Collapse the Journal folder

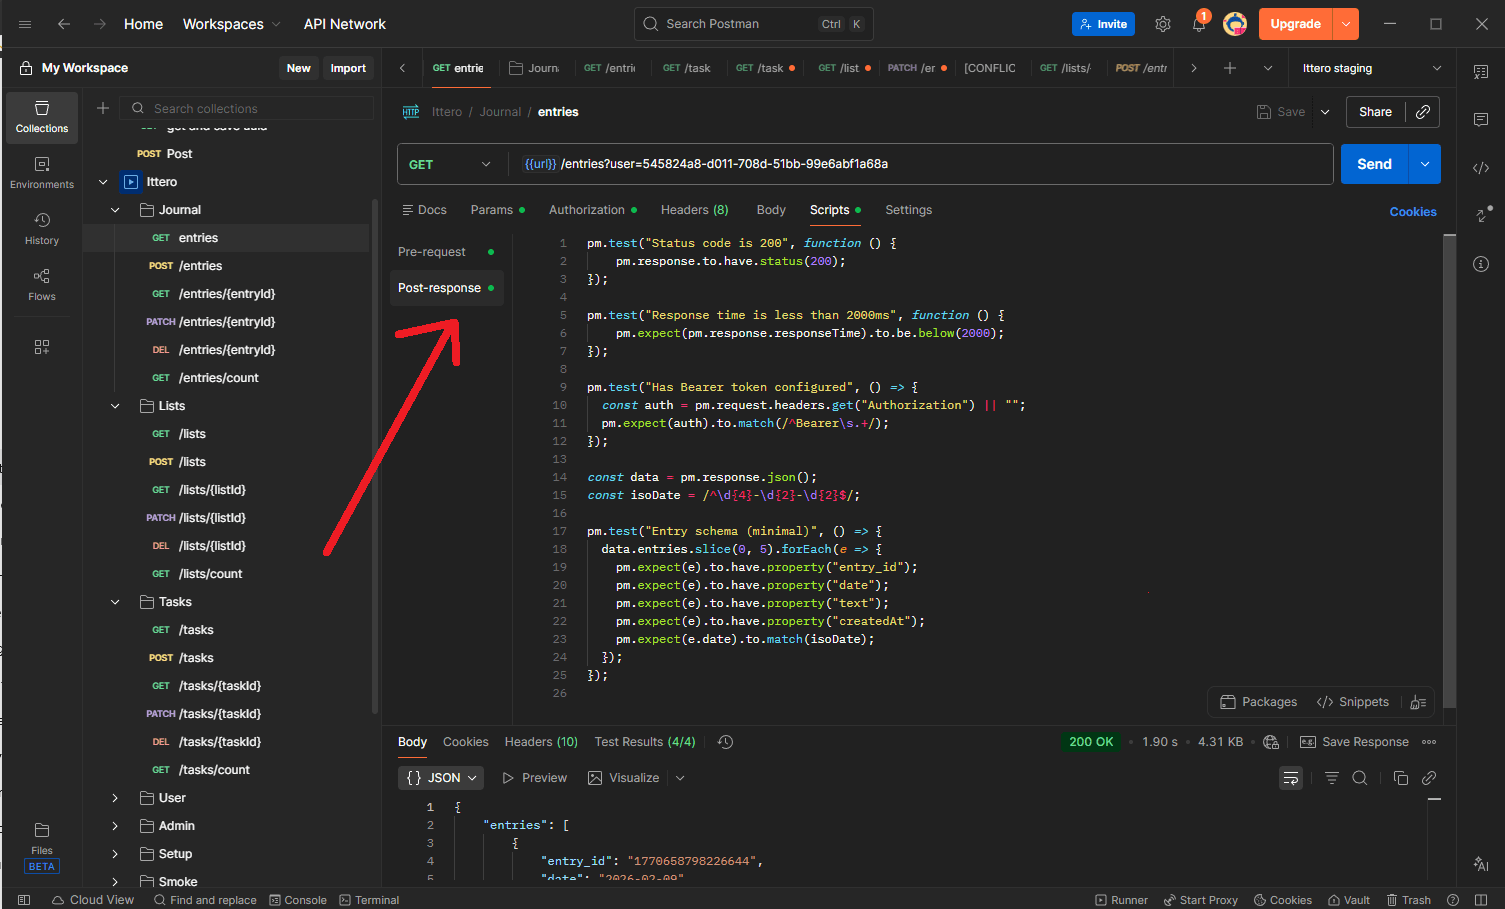[115, 210]
